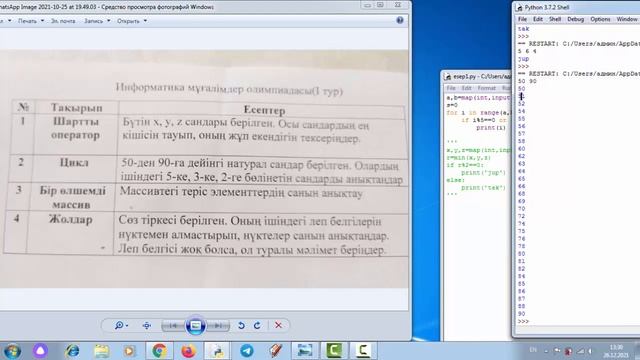Image resolution: width=640 pixels, height=360 pixels.
Task: Go to next photo in viewer
Action: point(218,325)
